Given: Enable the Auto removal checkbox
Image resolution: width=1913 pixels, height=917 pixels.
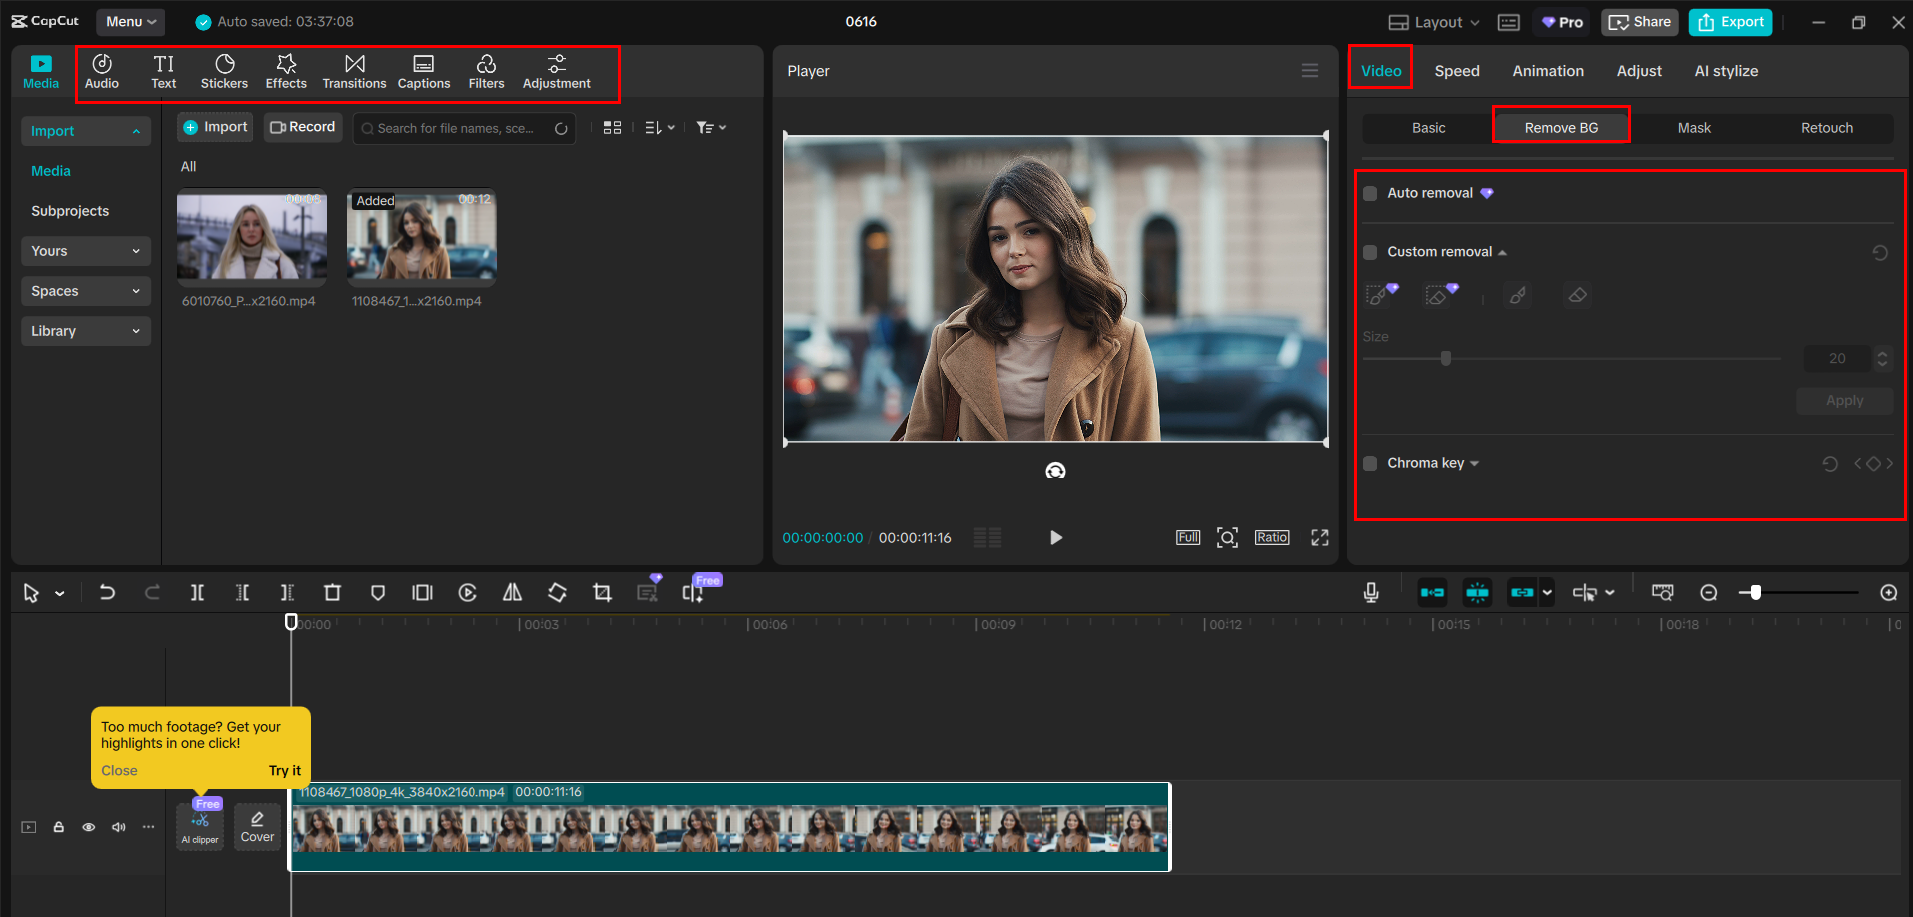Looking at the screenshot, I should (x=1369, y=192).
